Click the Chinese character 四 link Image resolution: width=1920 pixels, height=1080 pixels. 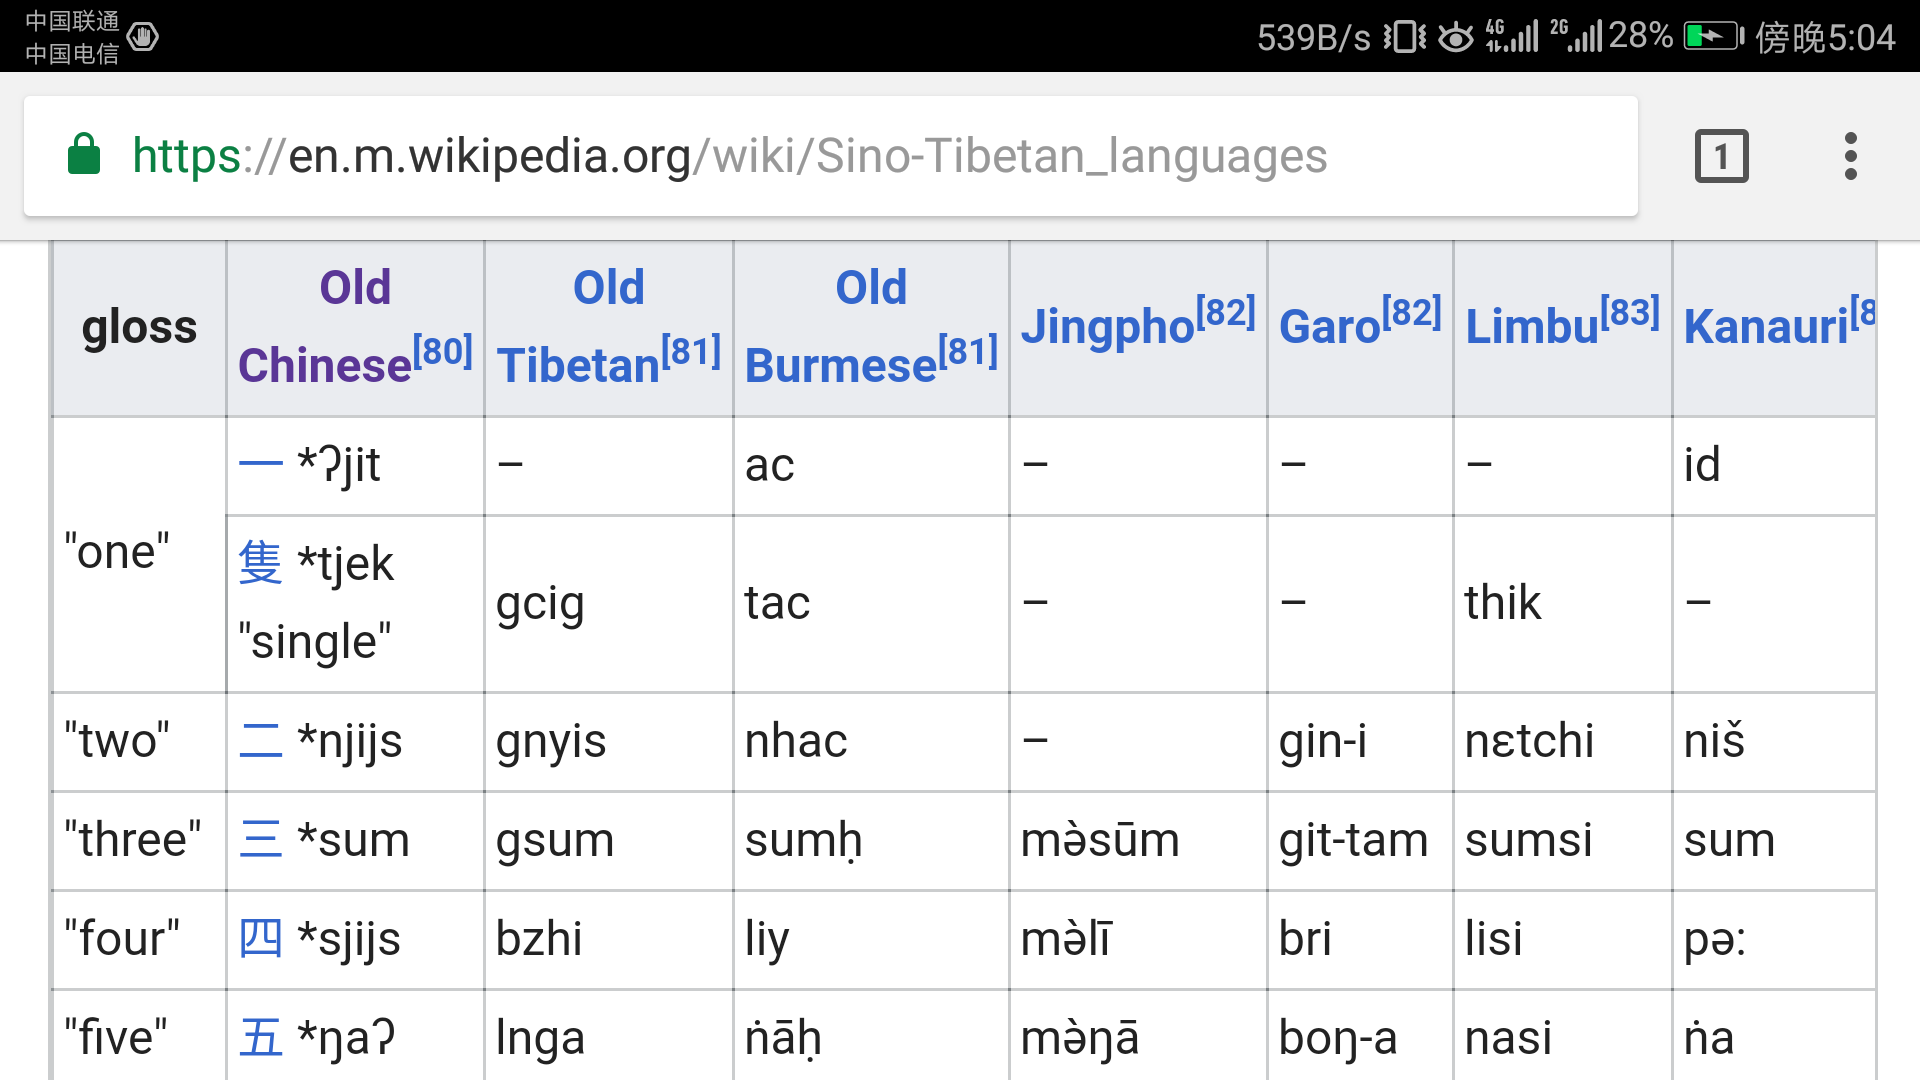[260, 939]
